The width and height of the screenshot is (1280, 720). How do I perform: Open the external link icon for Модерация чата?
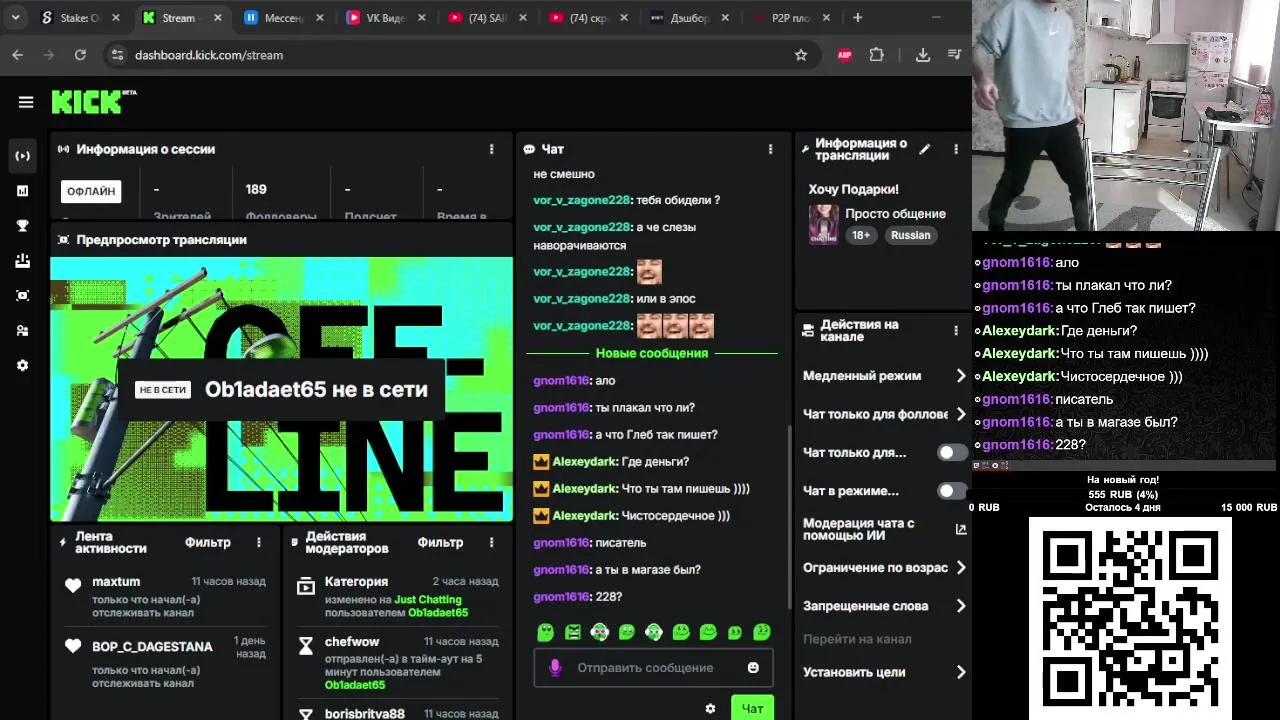(x=961, y=529)
